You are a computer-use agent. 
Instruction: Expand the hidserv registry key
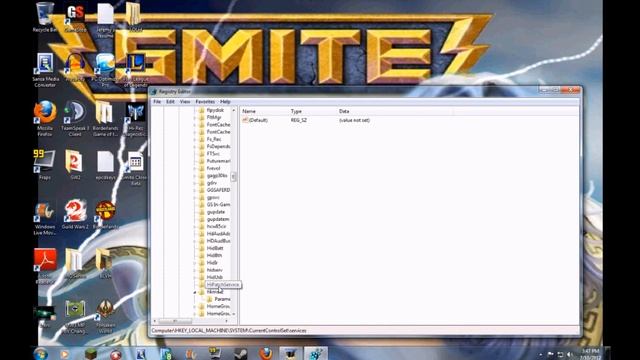coord(195,270)
